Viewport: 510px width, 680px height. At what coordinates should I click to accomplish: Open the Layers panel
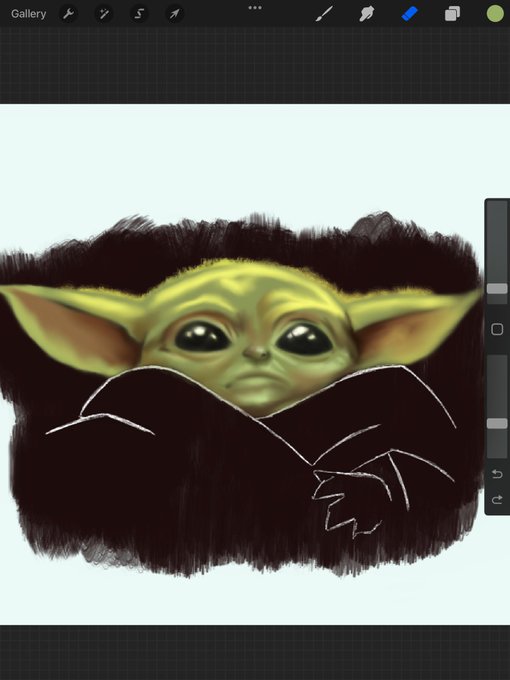coord(452,14)
